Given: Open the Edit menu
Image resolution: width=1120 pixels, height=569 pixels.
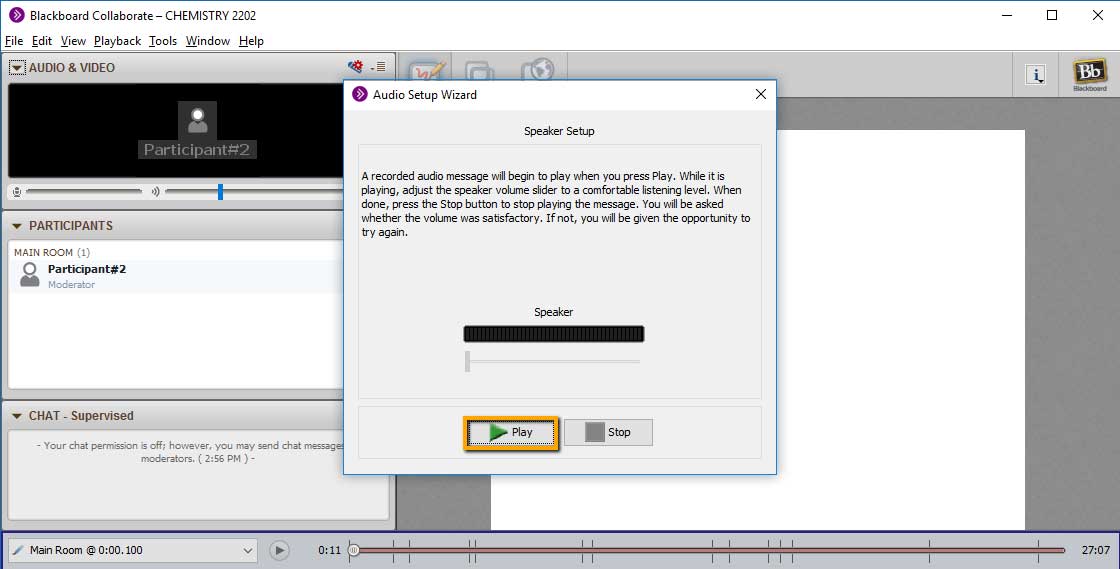Looking at the screenshot, I should [41, 41].
